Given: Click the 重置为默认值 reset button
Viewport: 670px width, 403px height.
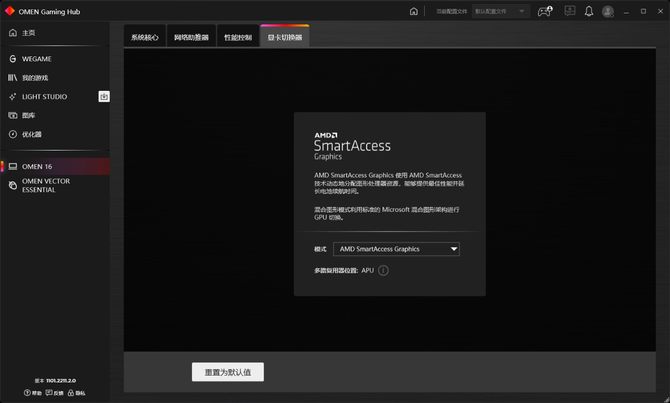Looking at the screenshot, I should 228,372.
